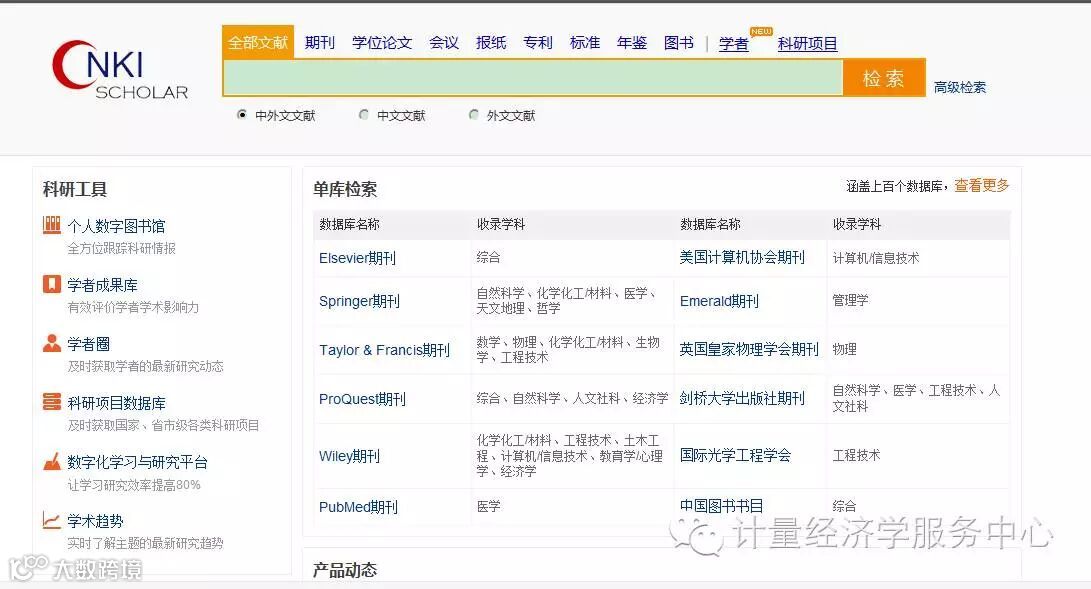Click the 管理学 subject cell
The width and height of the screenshot is (1091, 589).
pyautogui.click(x=850, y=300)
